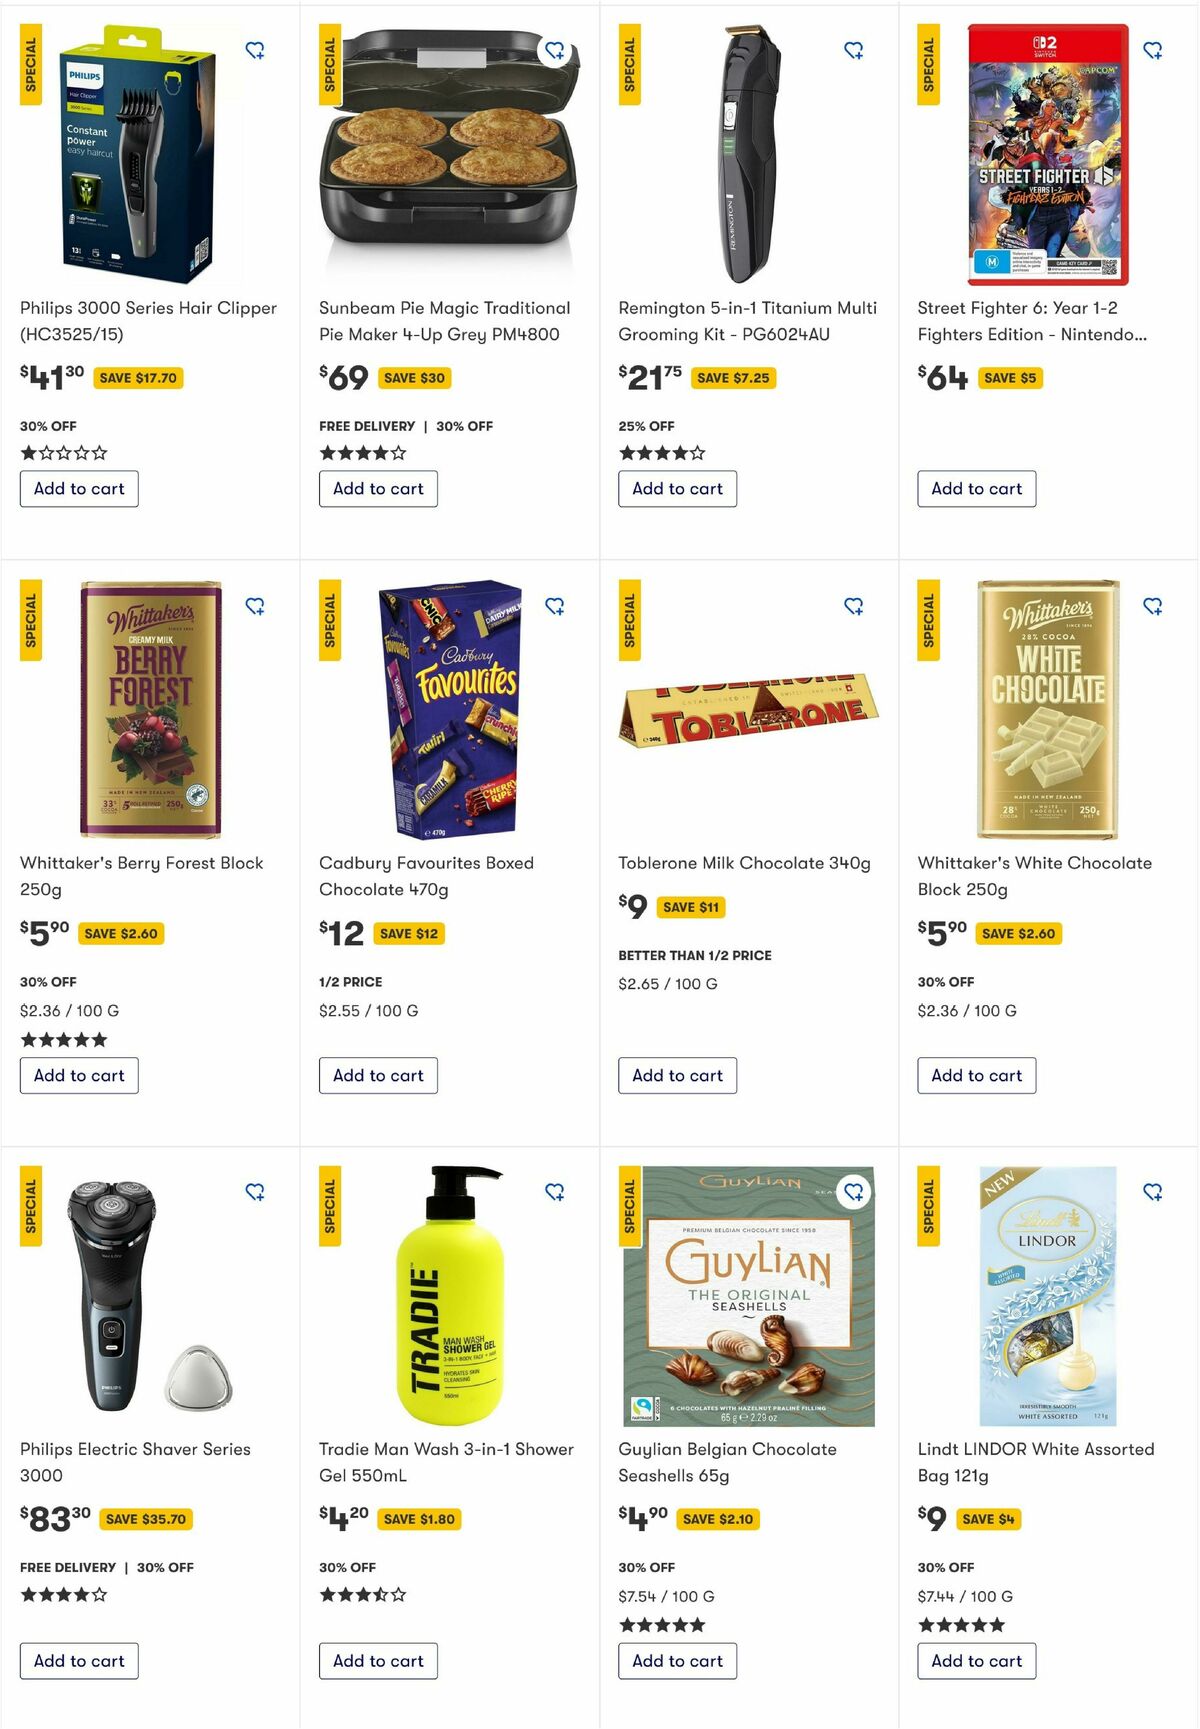This screenshot has height=1729, width=1200.
Task: Click the wishlist heart on Lindt LINDOR bag
Action: [1155, 1192]
